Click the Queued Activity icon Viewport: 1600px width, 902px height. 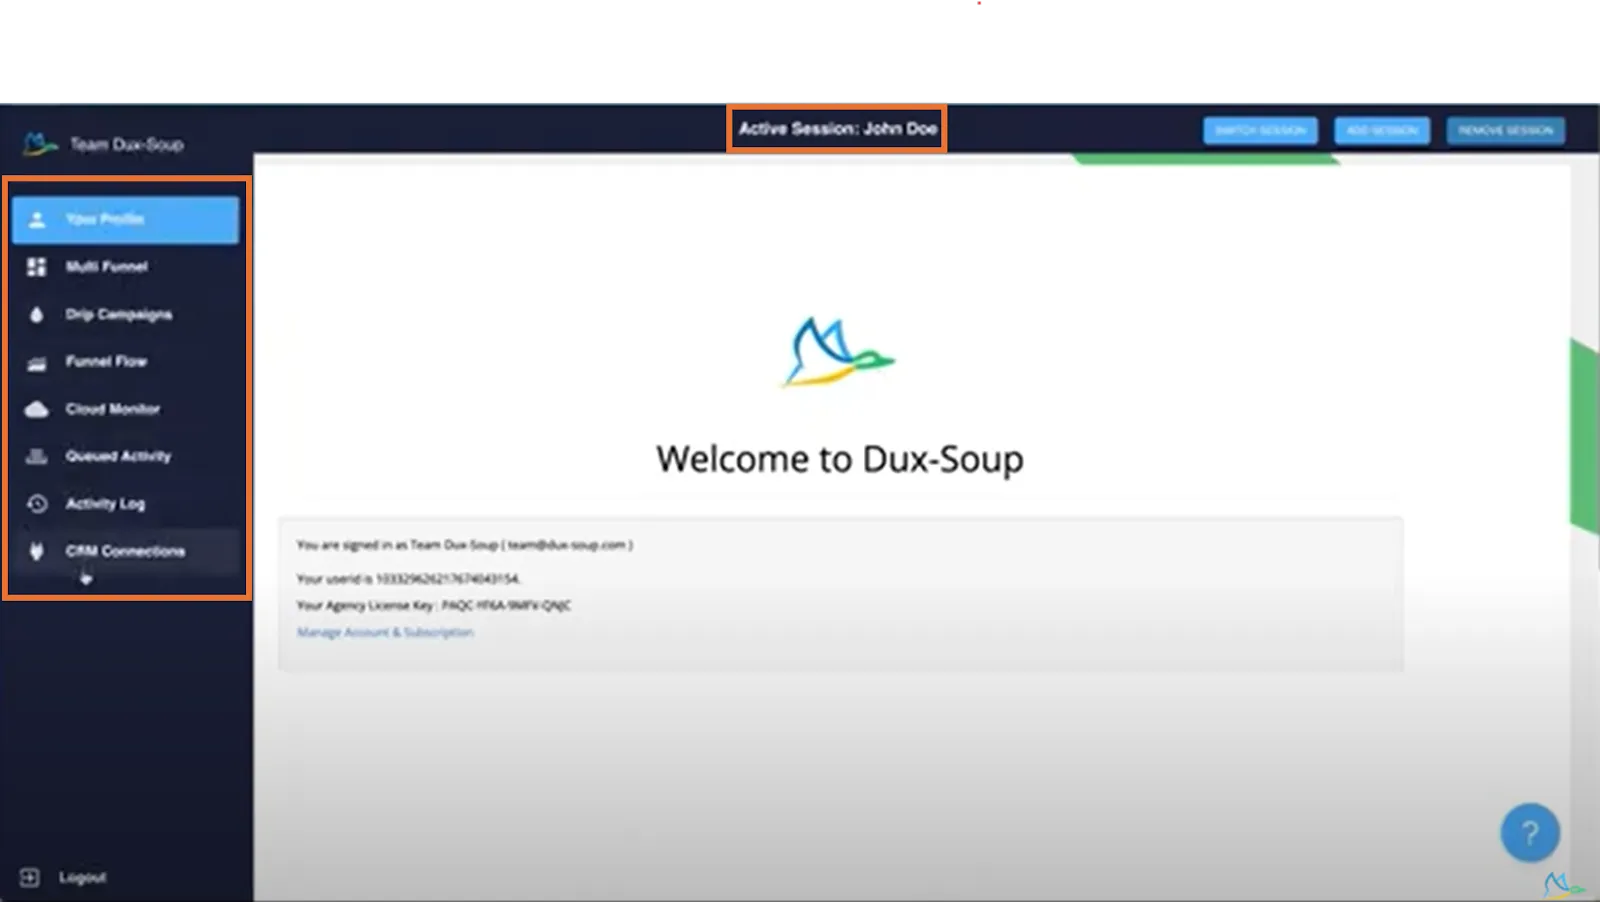coord(36,456)
